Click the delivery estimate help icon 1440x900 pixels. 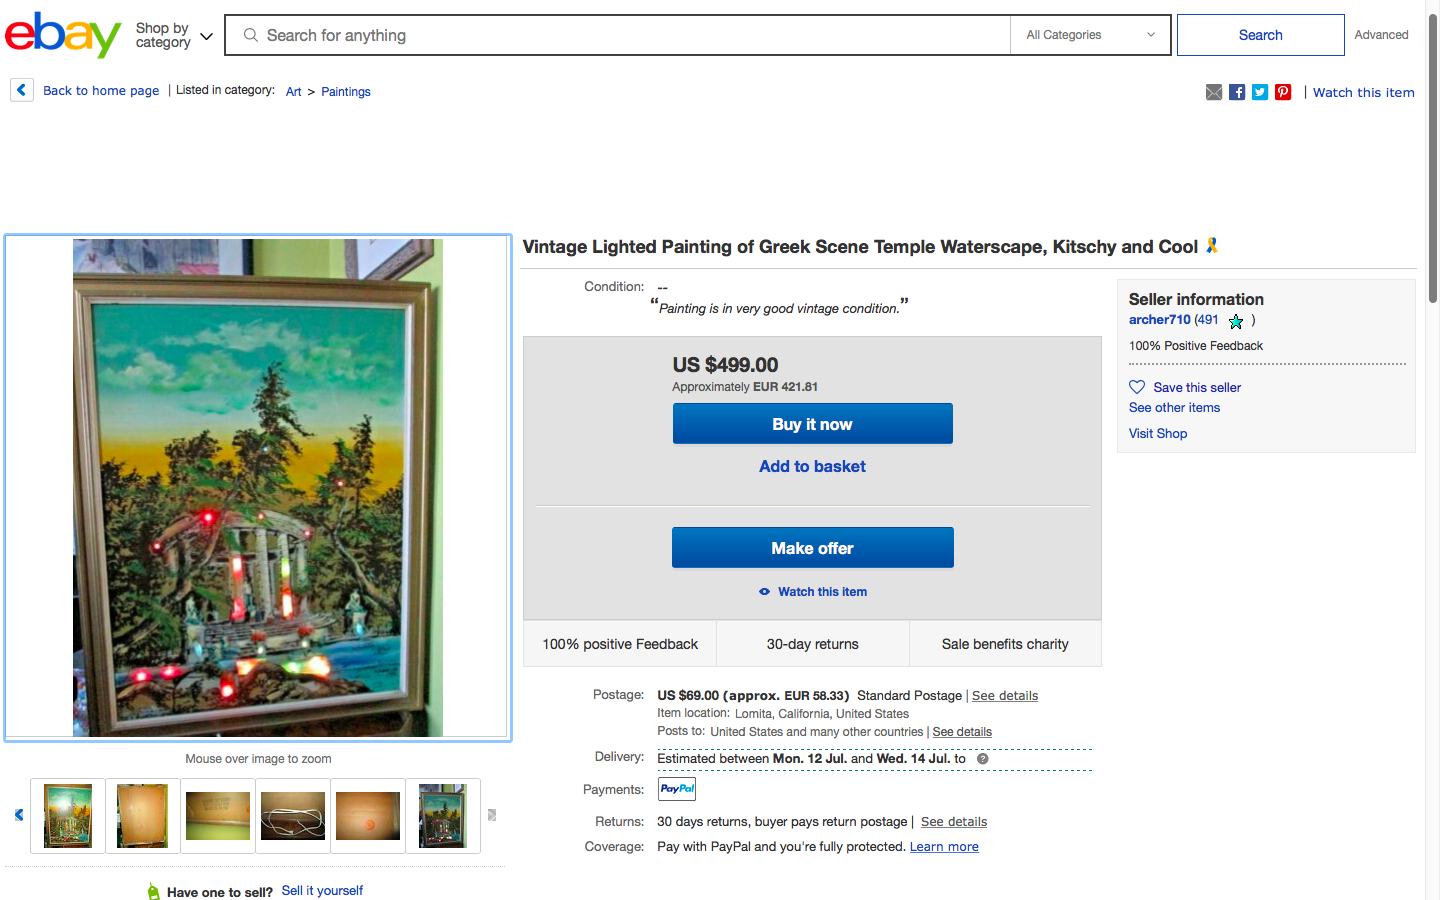[x=983, y=759]
